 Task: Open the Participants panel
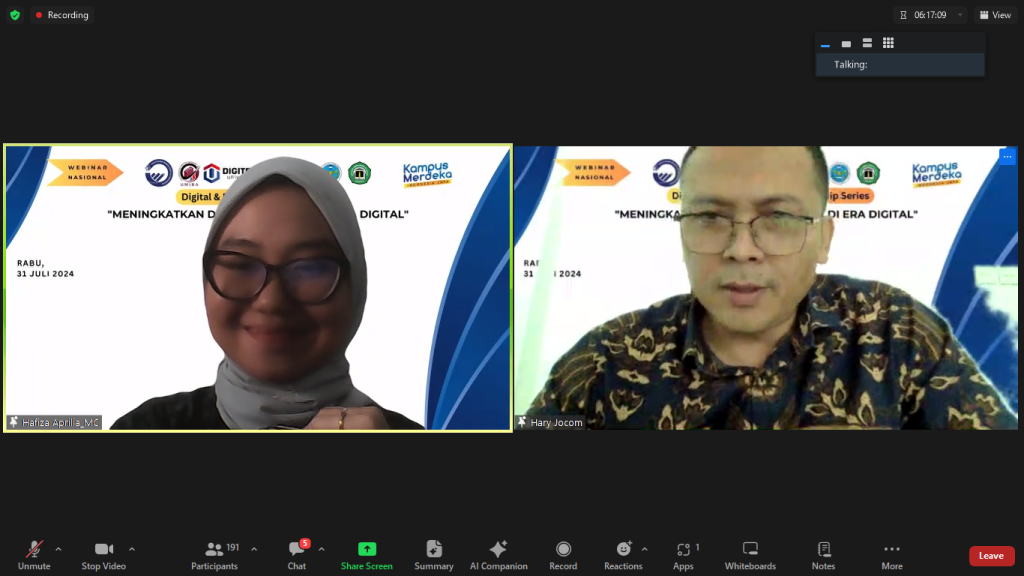215,555
